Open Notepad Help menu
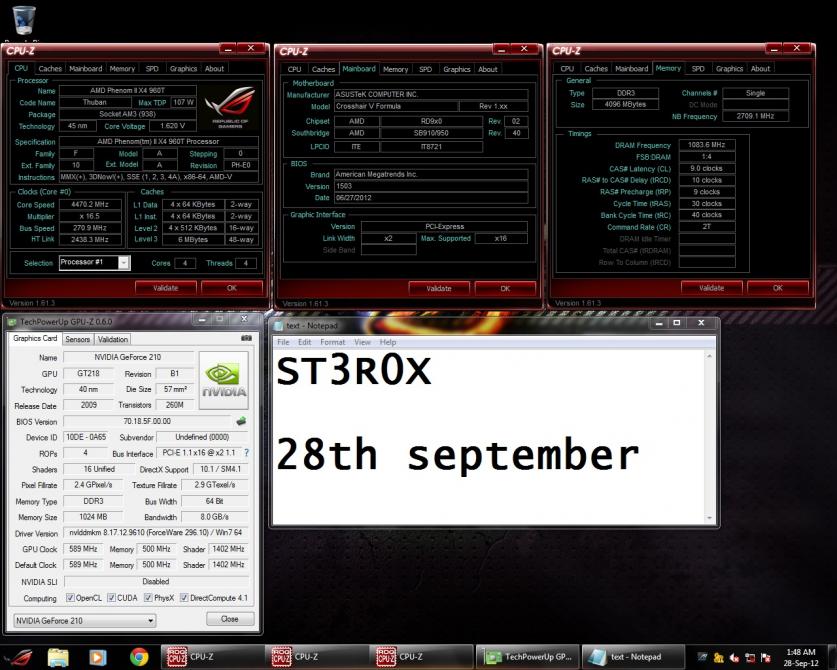The height and width of the screenshot is (670, 837). (x=388, y=342)
